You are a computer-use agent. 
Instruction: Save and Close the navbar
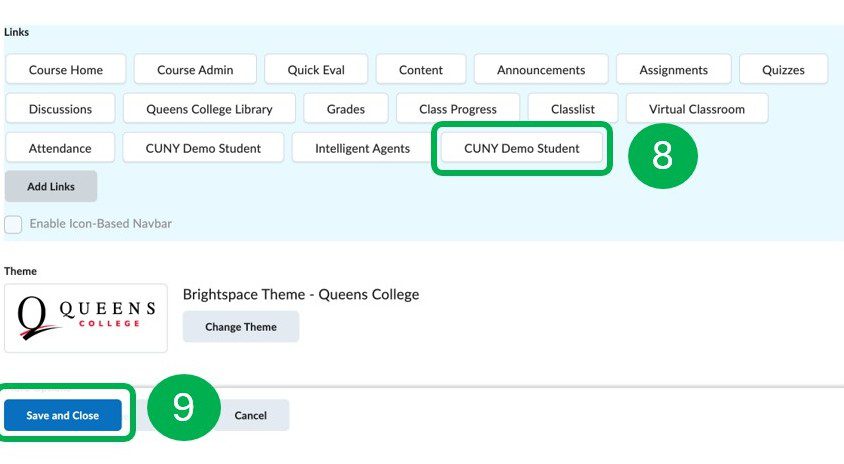[x=62, y=415]
